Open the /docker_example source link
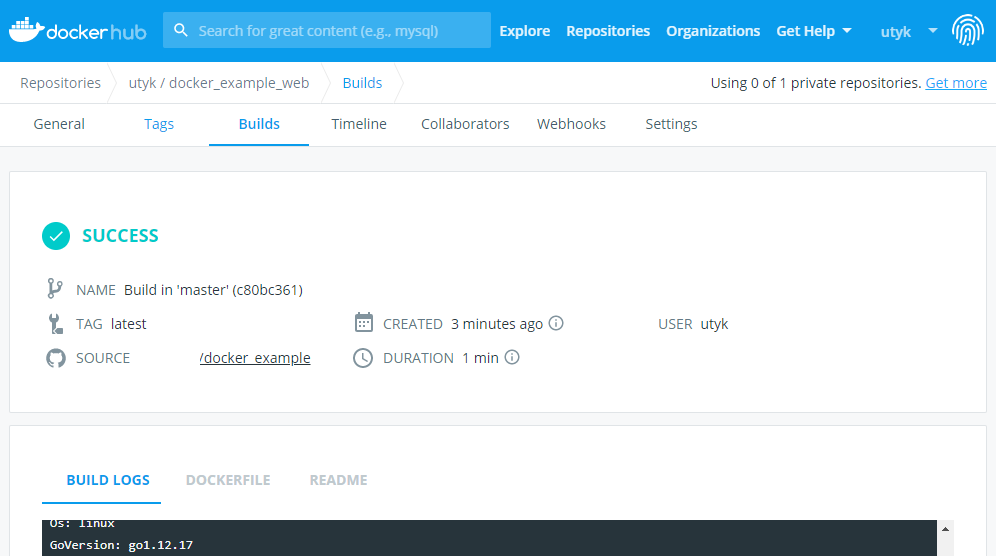This screenshot has width=996, height=556. 255,358
